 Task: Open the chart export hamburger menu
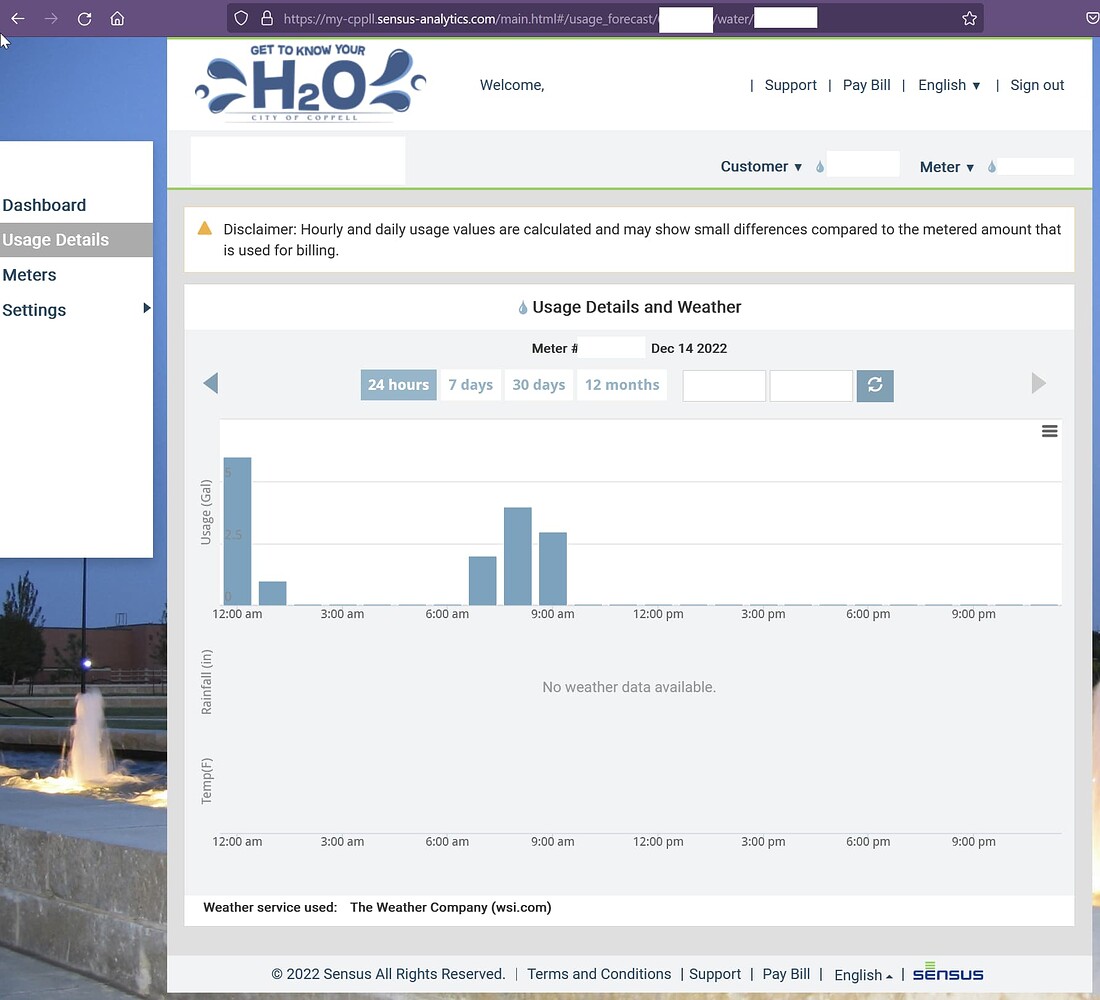[1049, 431]
